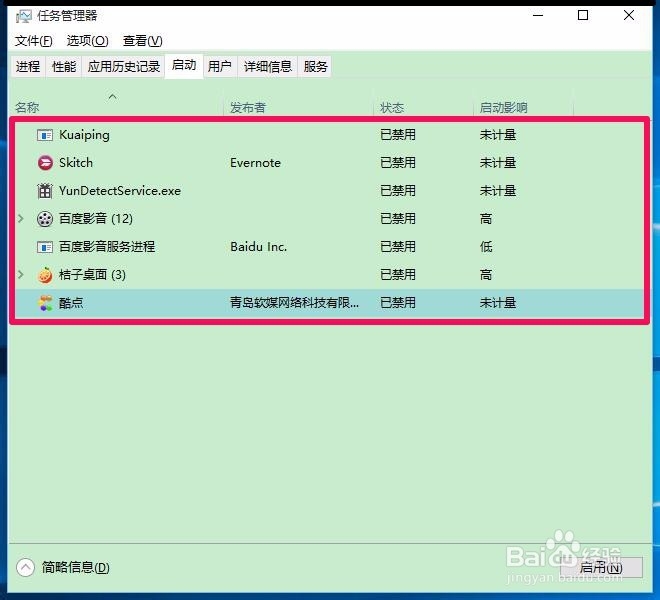Switch to the 用户 tab
Screen dimensions: 660x600
(x=220, y=67)
